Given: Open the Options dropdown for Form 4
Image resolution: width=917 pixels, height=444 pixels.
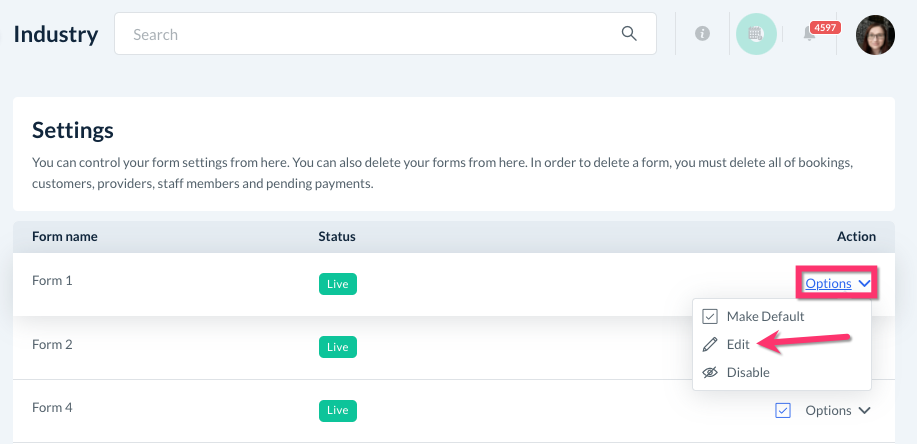Looking at the screenshot, I should coord(828,410).
